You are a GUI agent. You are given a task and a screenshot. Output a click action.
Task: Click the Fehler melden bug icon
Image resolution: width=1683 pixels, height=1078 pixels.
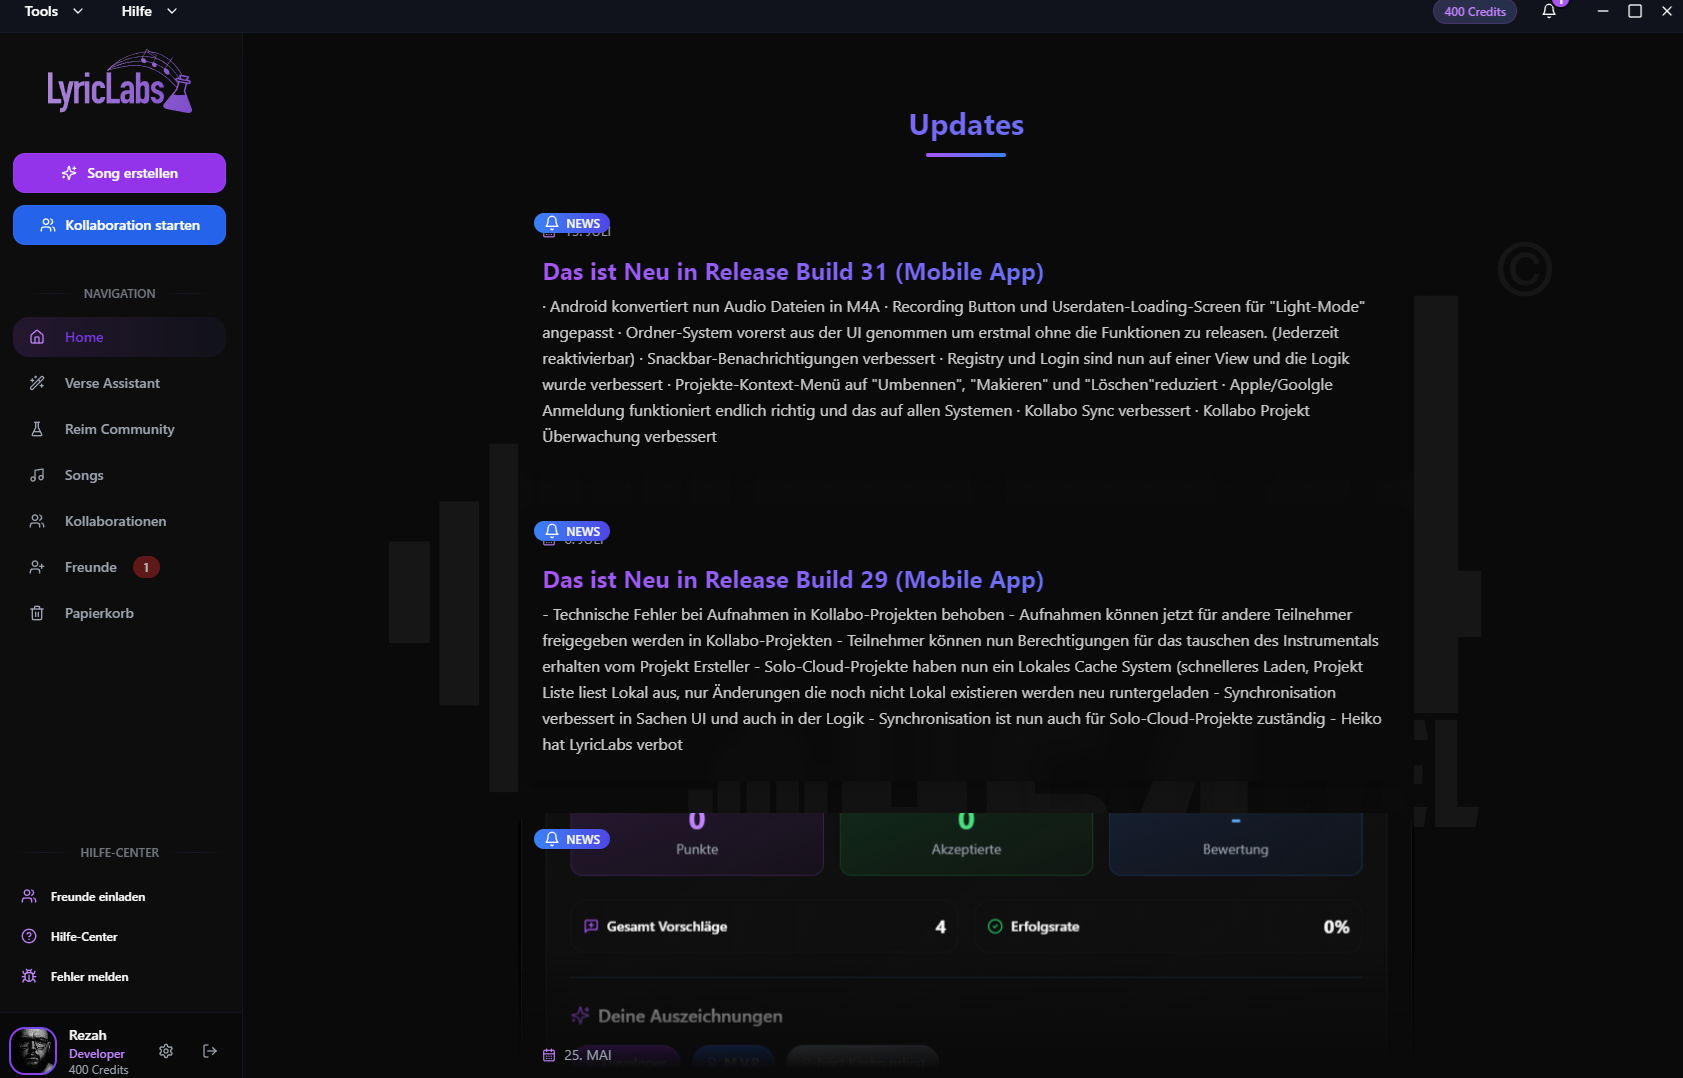click(x=28, y=977)
